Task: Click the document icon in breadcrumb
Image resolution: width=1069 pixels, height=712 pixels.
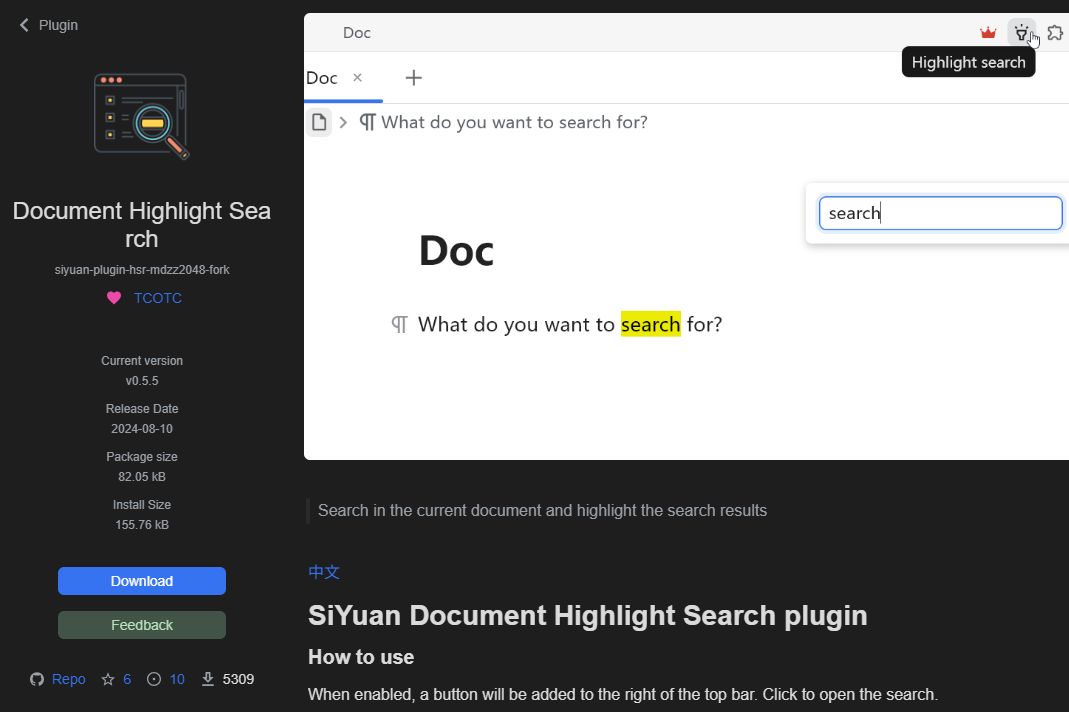Action: pyautogui.click(x=319, y=122)
